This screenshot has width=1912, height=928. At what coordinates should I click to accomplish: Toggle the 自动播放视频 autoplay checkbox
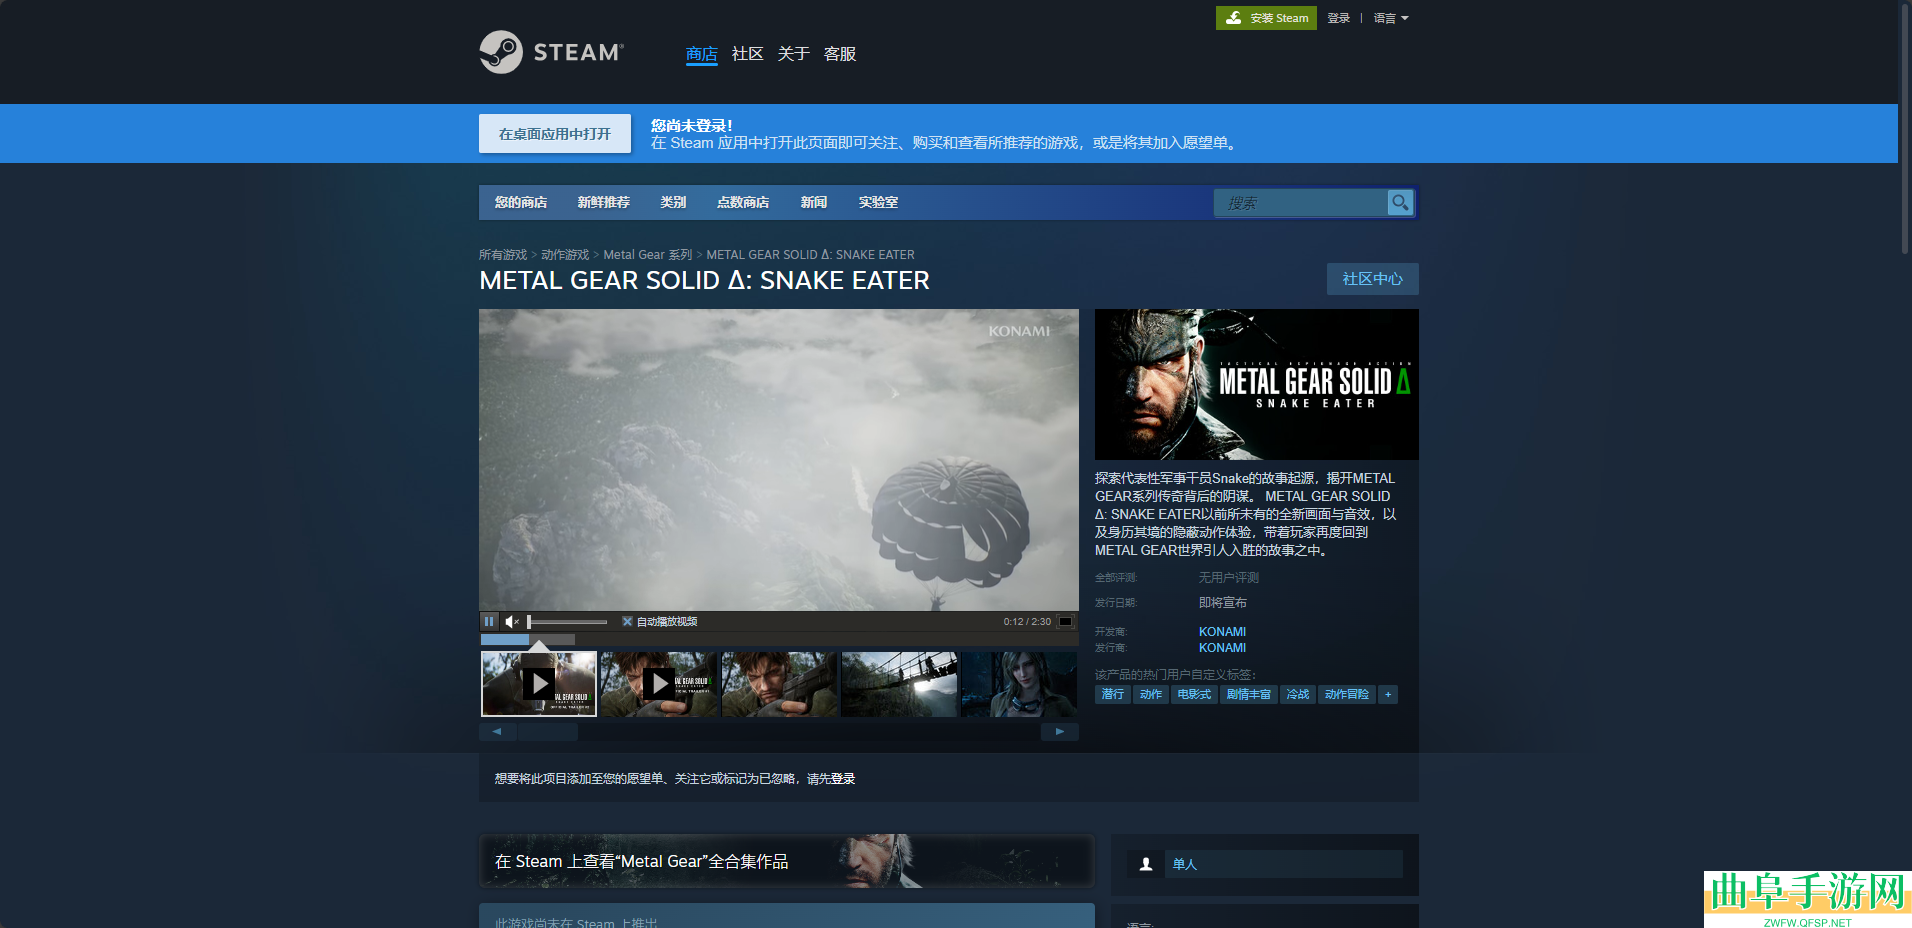(627, 622)
